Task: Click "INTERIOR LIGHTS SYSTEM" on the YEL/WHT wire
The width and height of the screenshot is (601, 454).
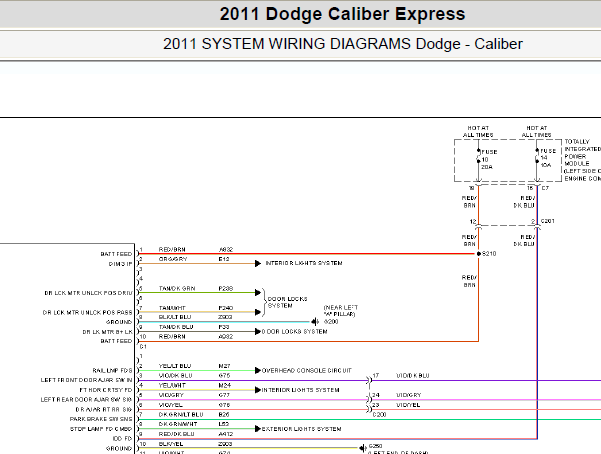Action: pos(300,390)
